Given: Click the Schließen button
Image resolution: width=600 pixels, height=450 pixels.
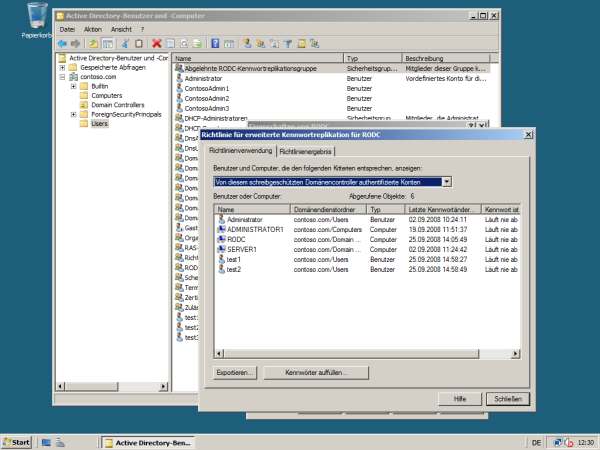Looking at the screenshot, I should pos(508,399).
